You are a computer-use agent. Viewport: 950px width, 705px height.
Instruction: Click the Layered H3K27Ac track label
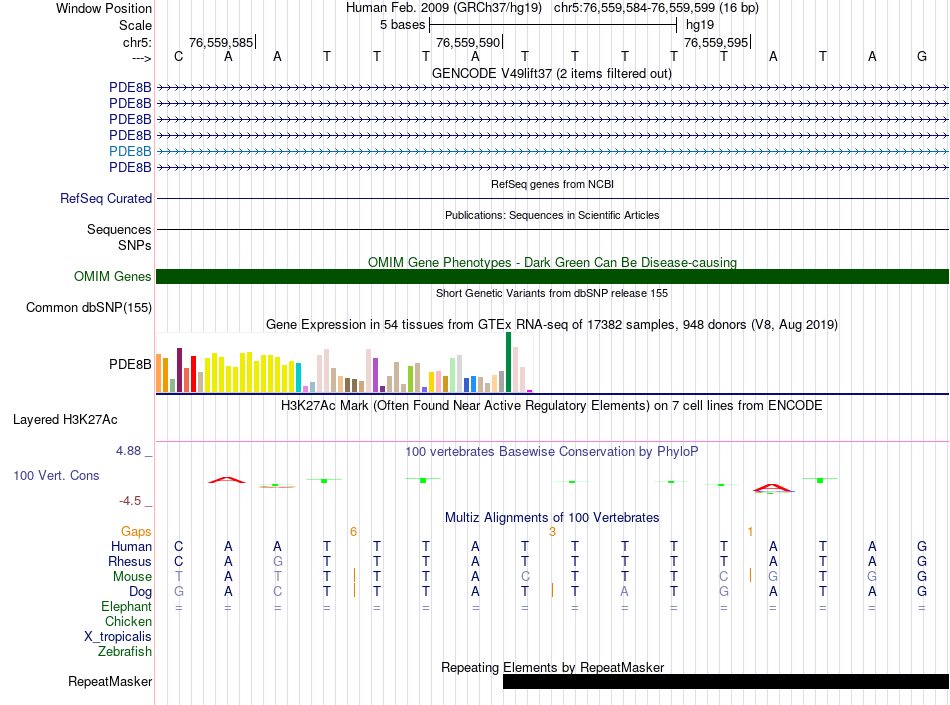65,420
